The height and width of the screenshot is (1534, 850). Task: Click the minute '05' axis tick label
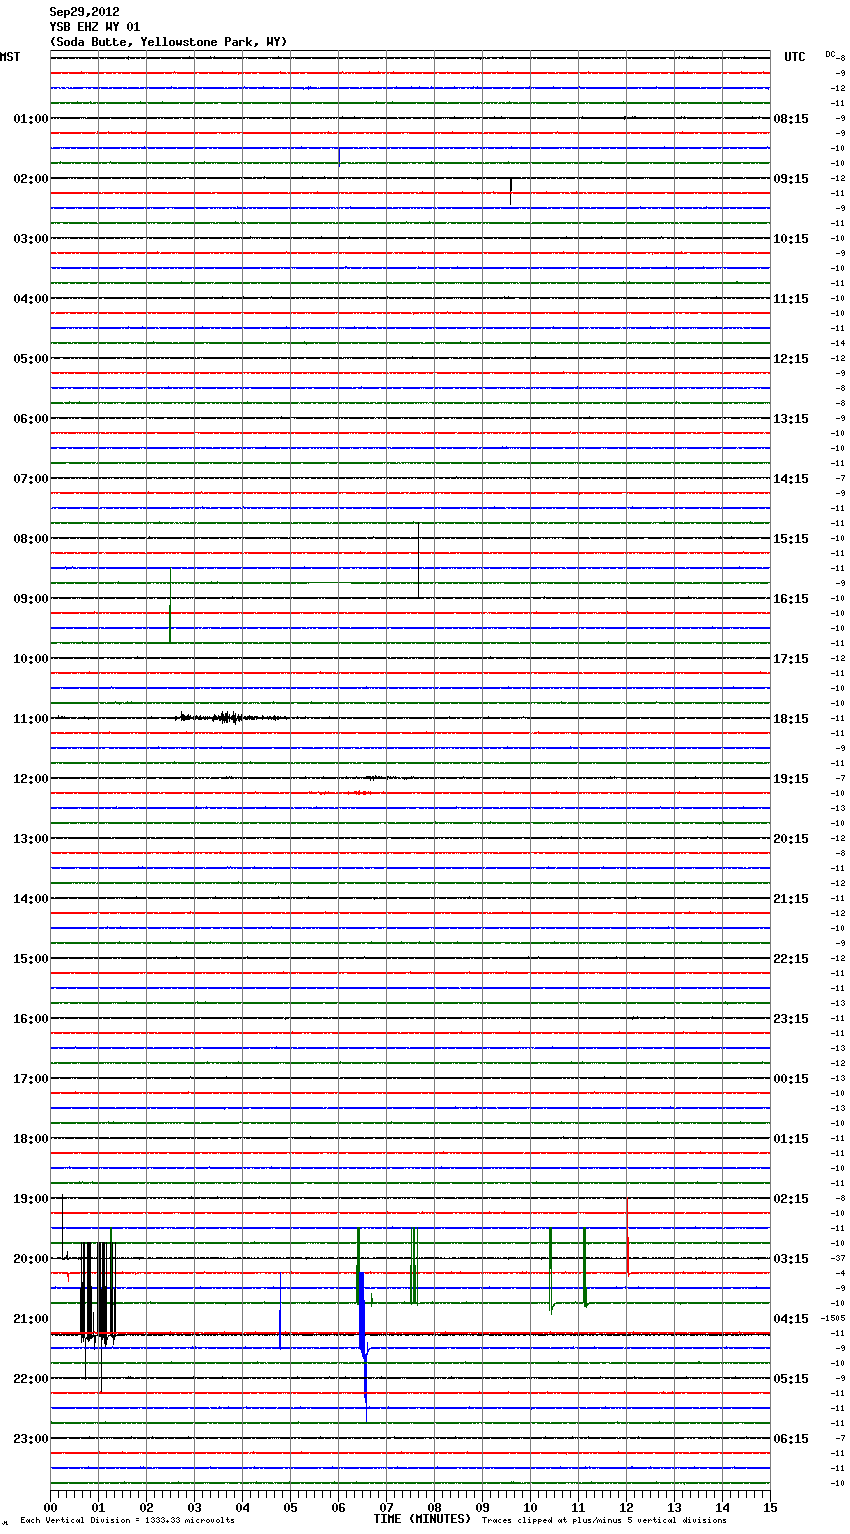point(290,1507)
